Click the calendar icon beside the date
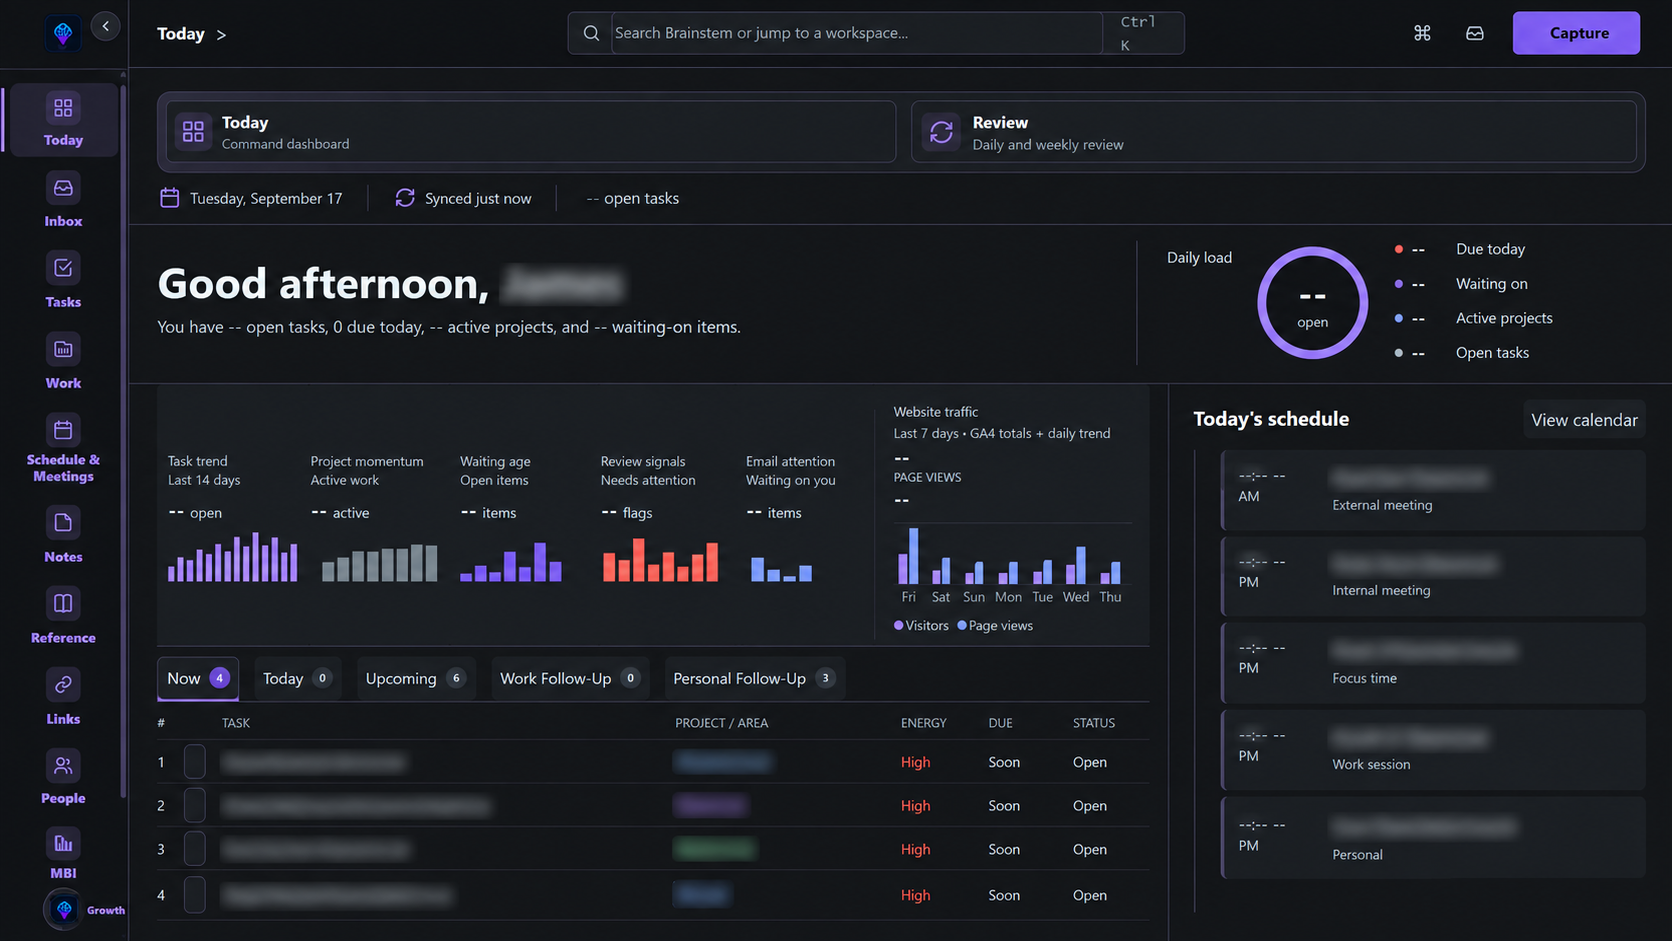This screenshot has width=1672, height=941. point(170,198)
